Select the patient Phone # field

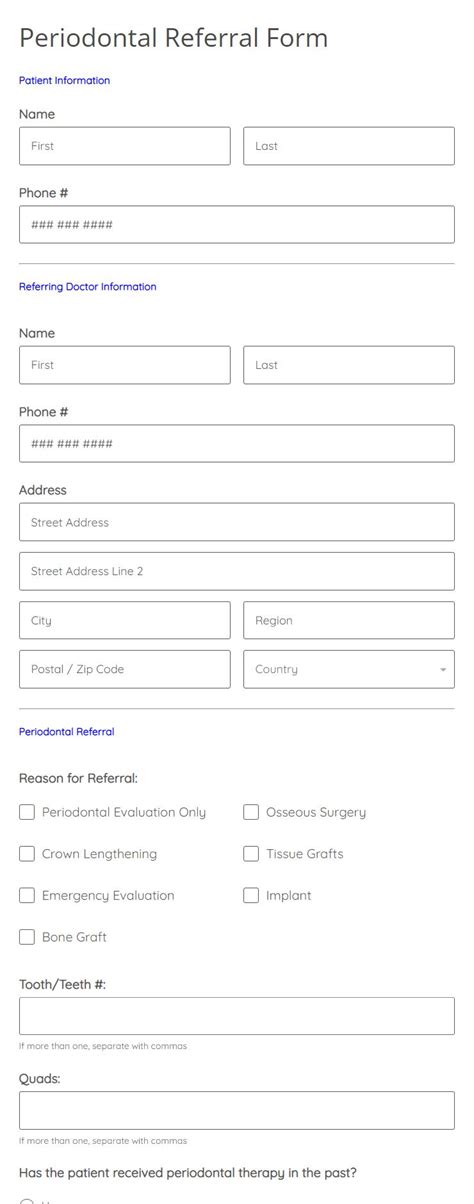pos(237,224)
